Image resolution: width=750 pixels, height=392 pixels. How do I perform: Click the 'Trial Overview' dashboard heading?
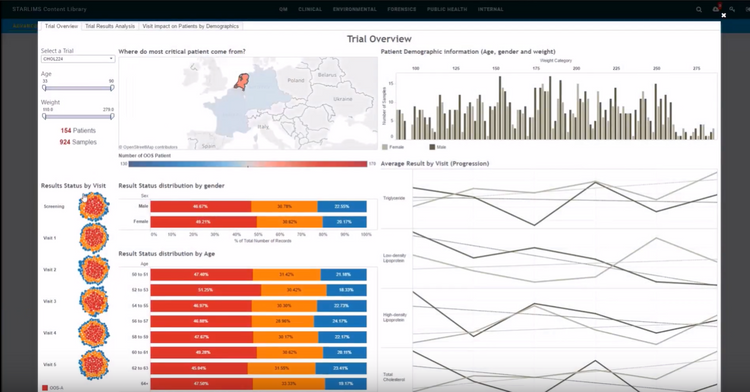[x=379, y=39]
